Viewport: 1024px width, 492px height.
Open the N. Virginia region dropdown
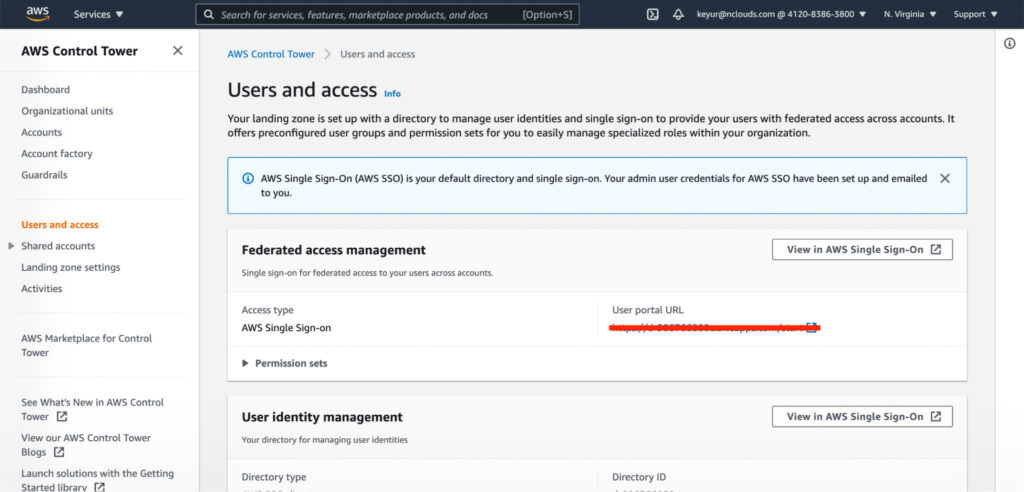pyautogui.click(x=910, y=14)
